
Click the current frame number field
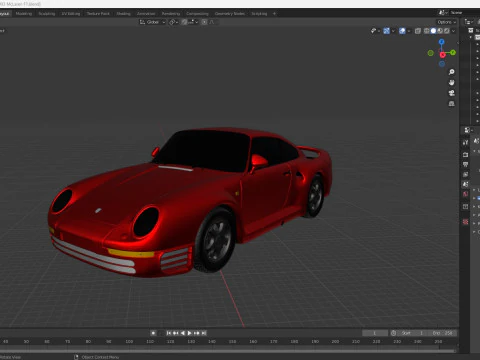[x=375, y=333]
